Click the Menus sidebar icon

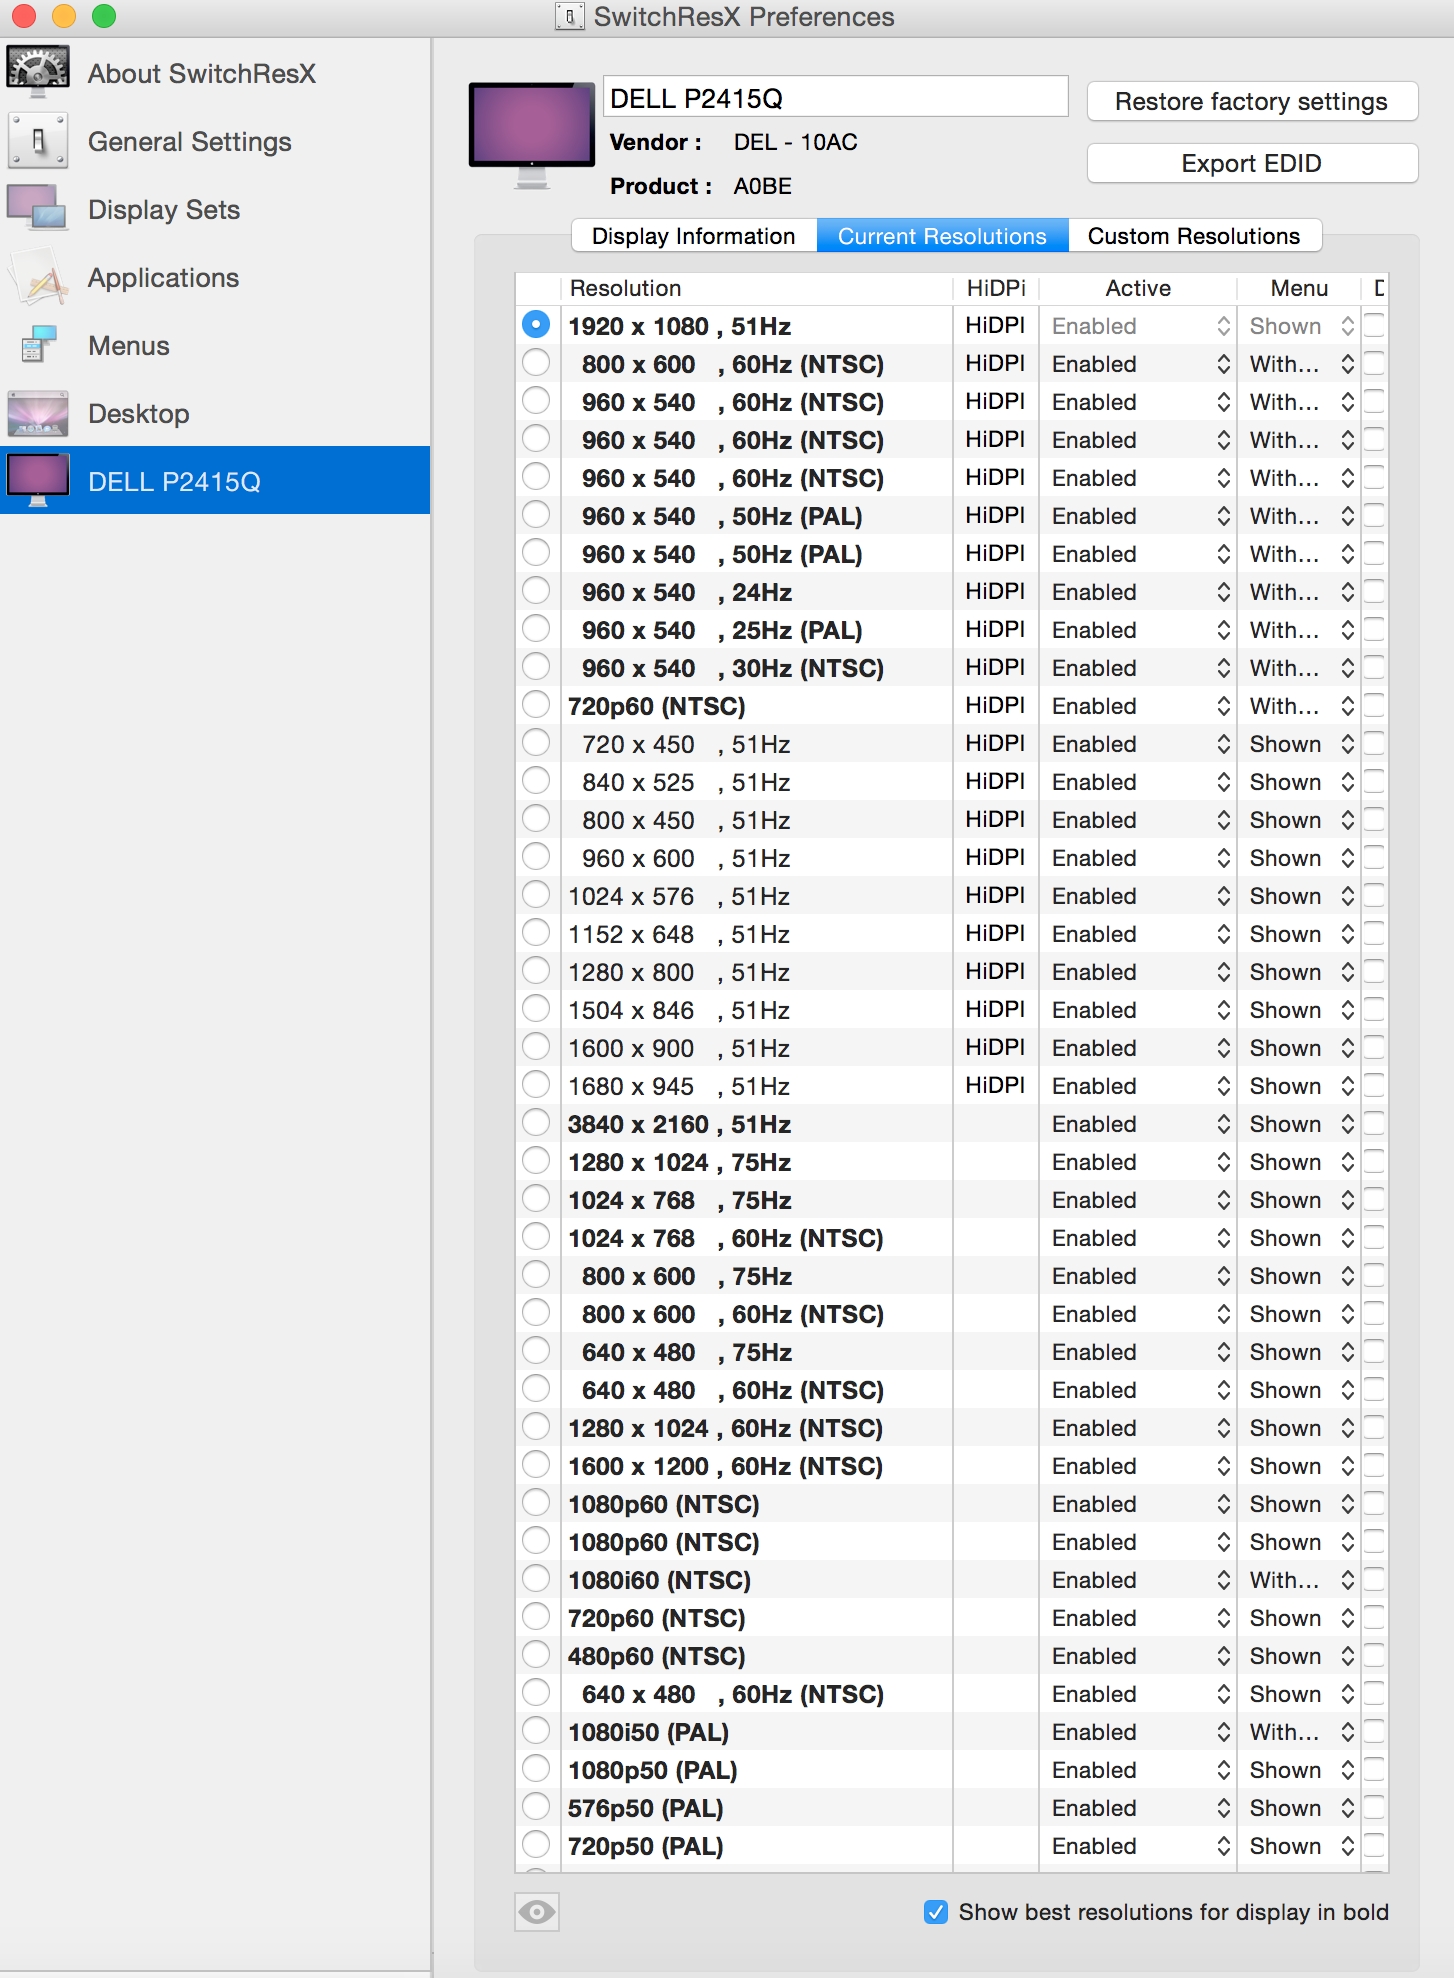pyautogui.click(x=38, y=345)
